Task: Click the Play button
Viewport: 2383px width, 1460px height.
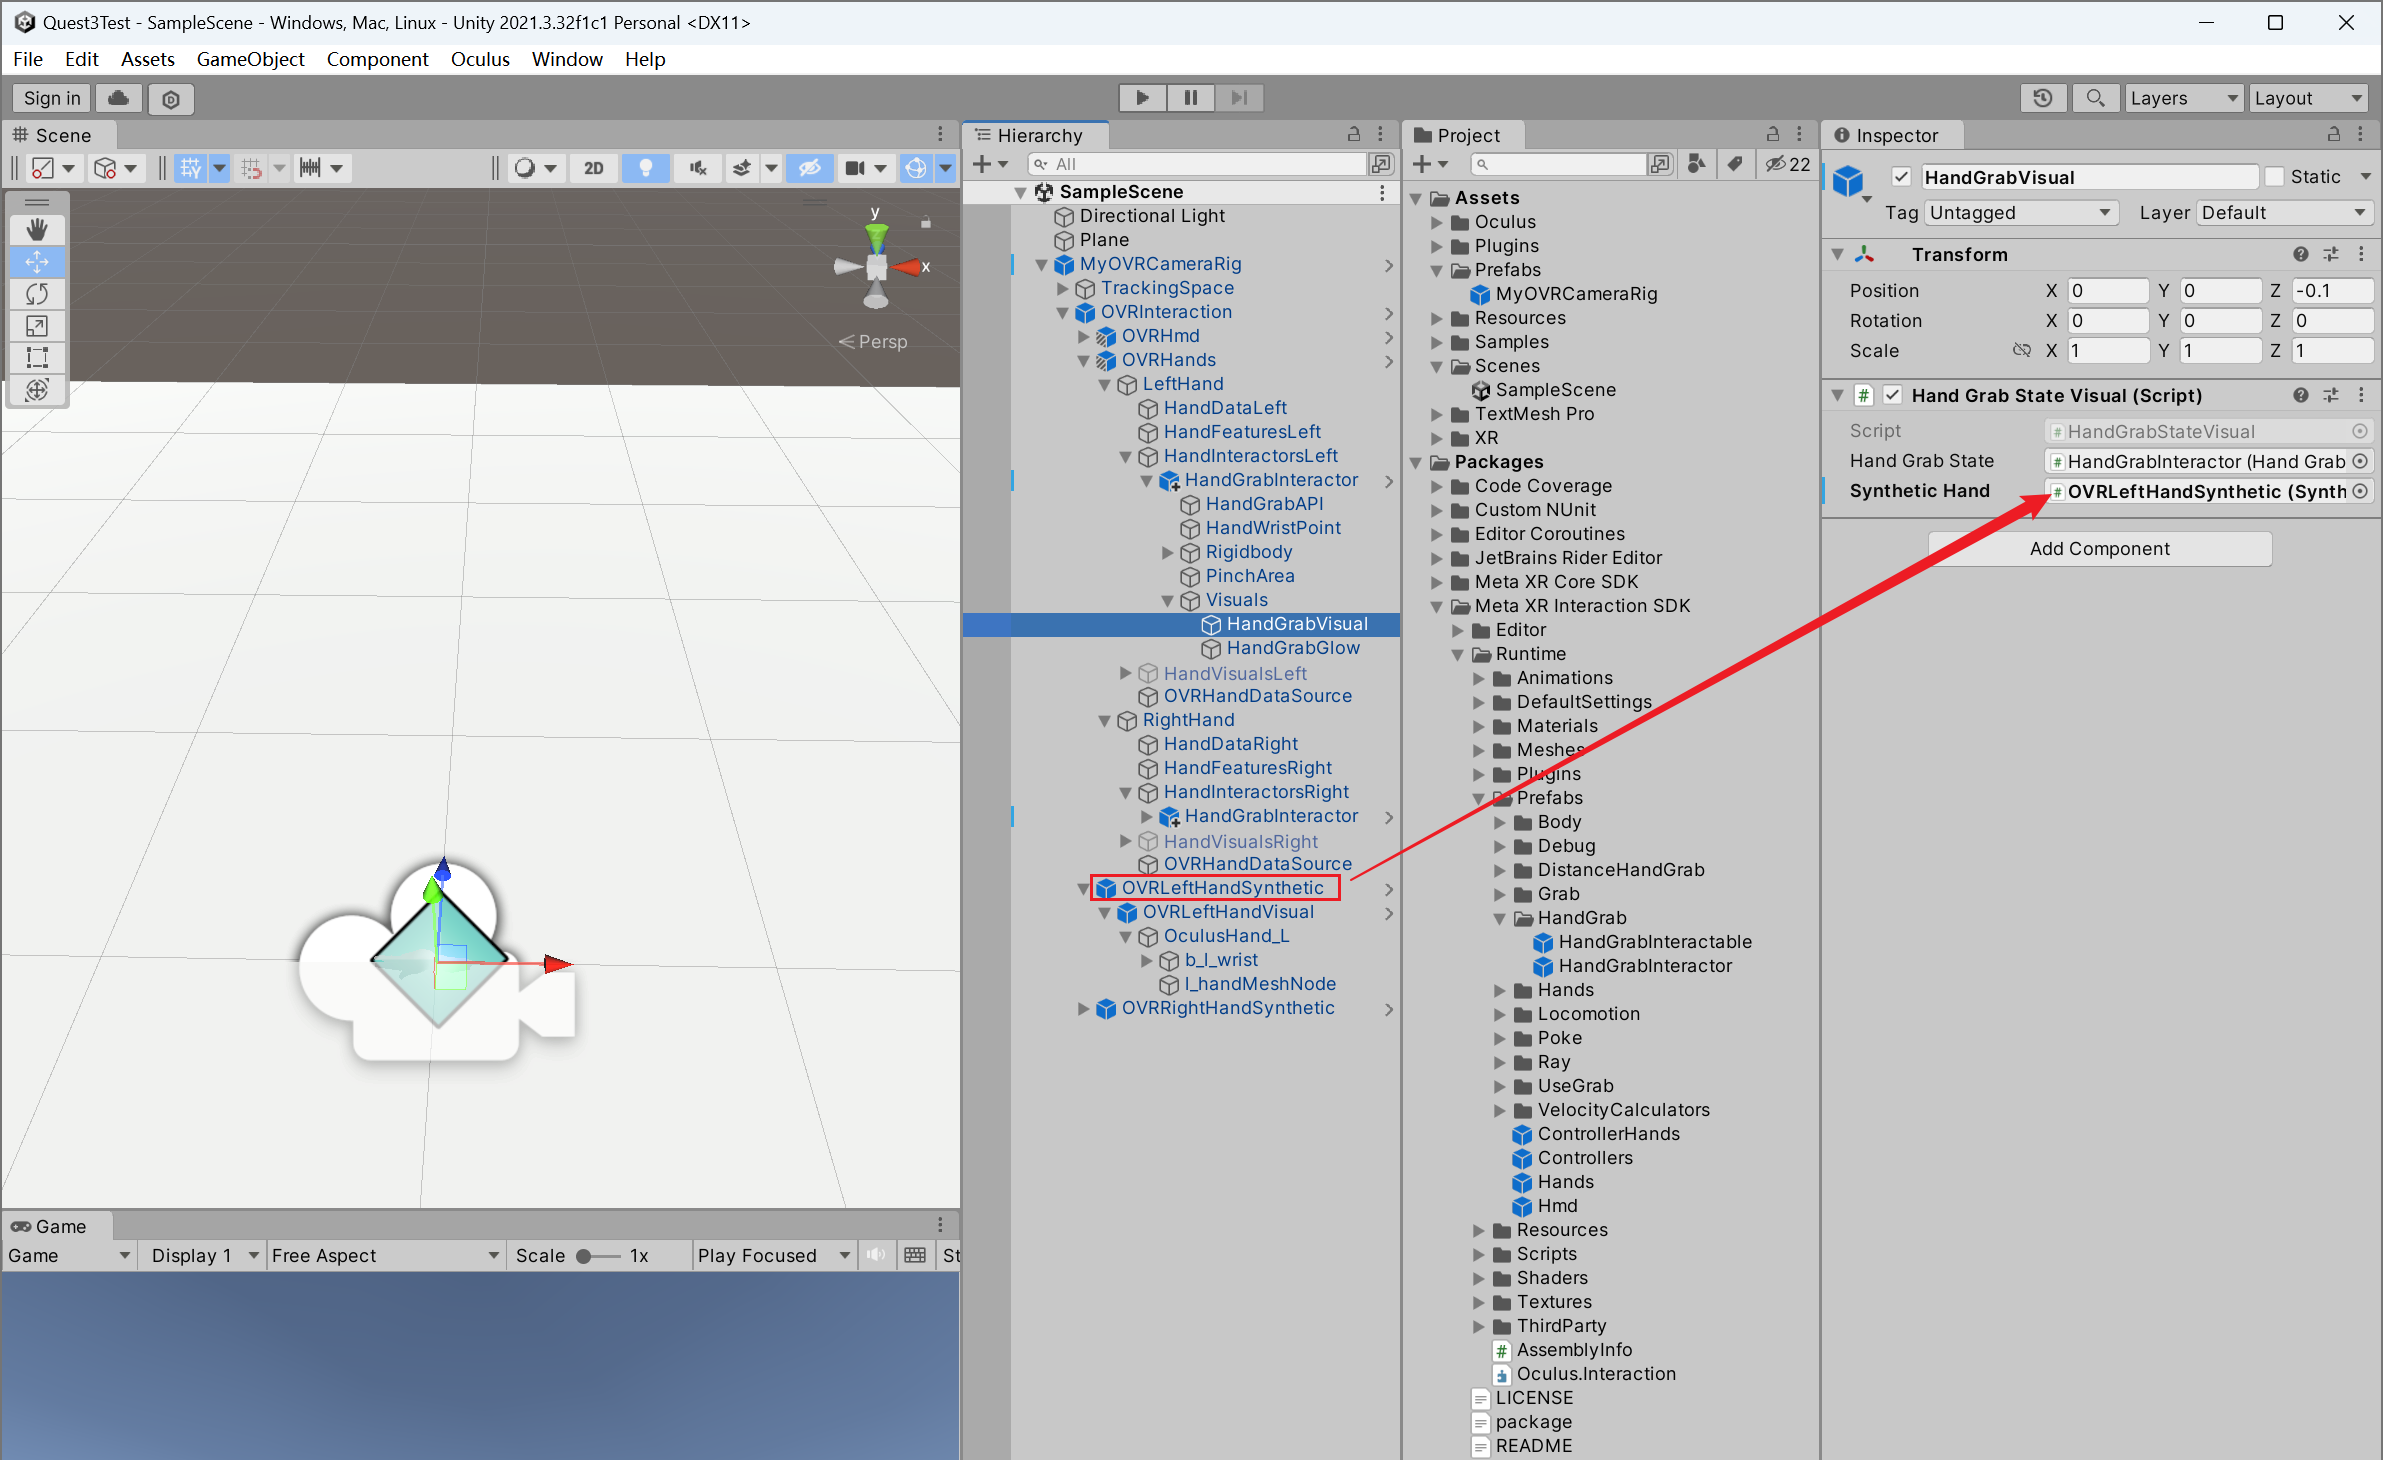Action: point(1142,98)
